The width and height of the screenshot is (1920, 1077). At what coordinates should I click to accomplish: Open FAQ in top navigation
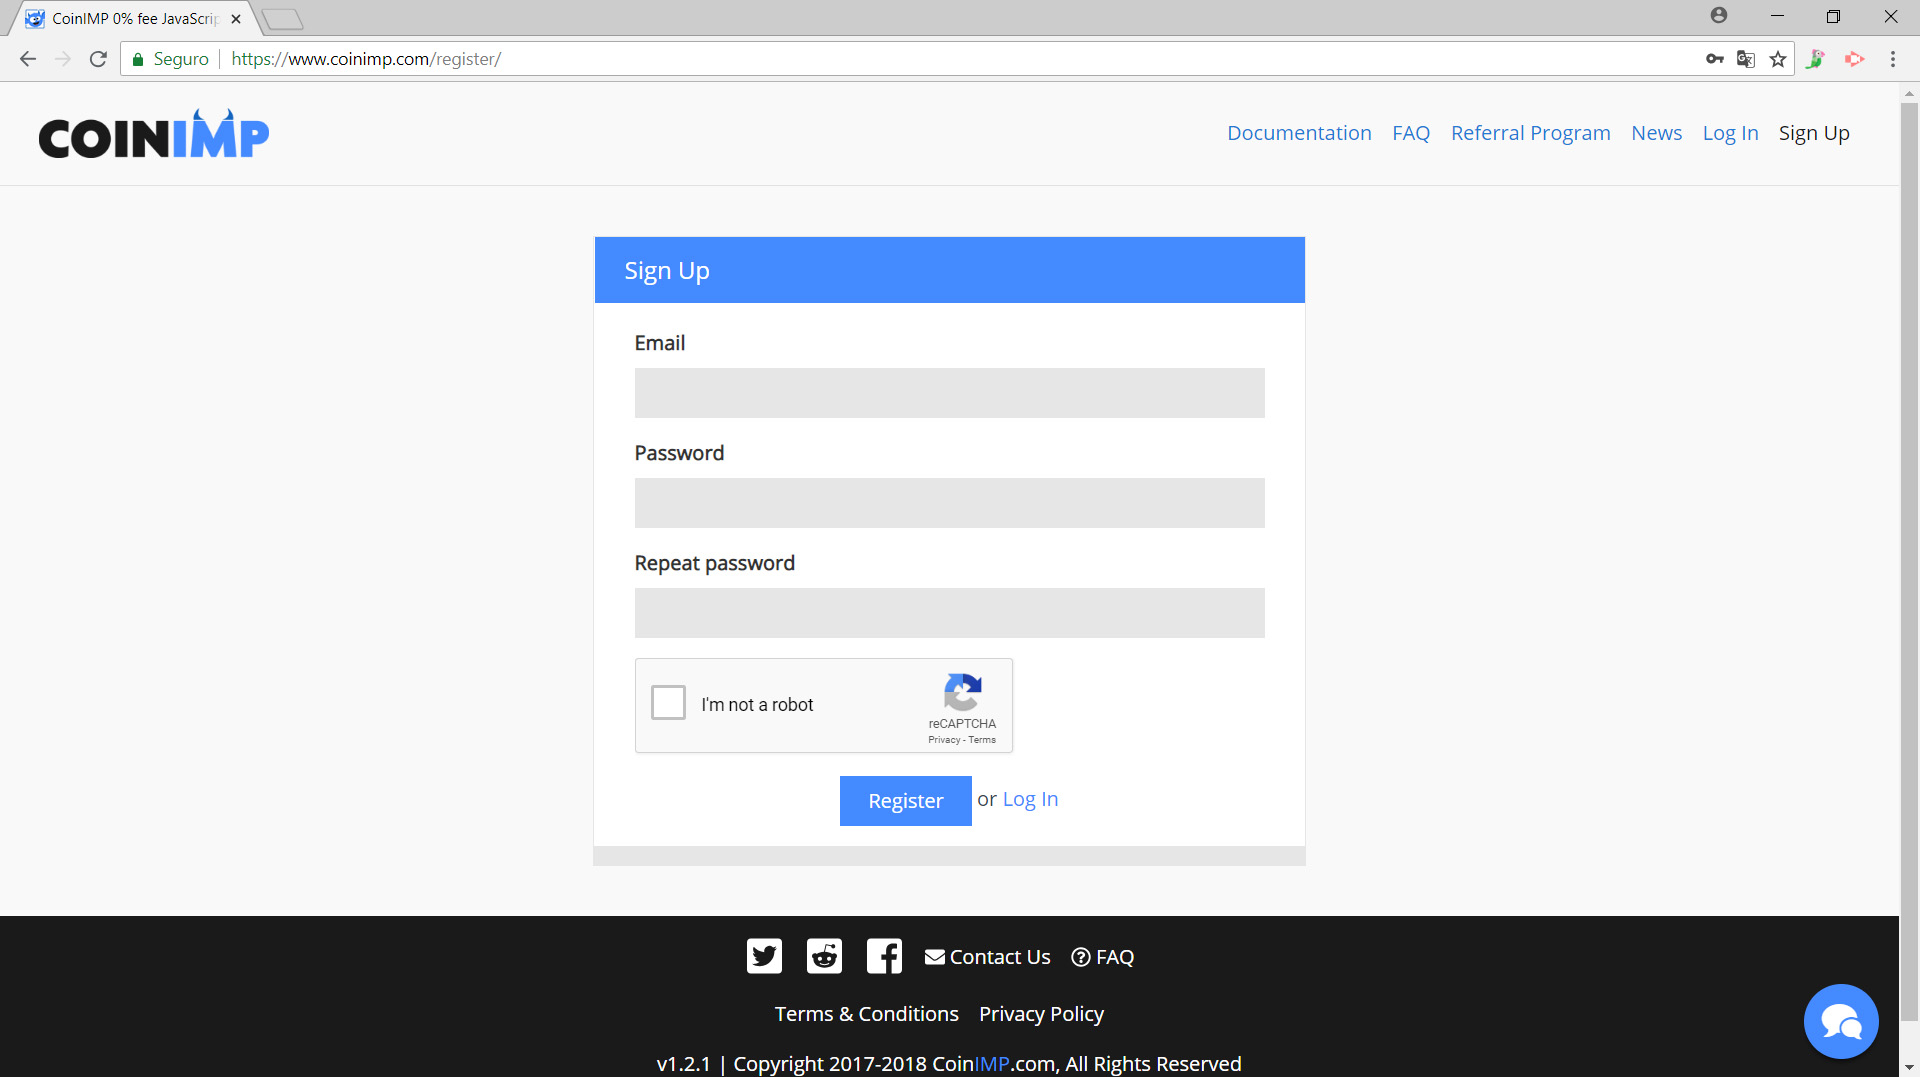1411,133
